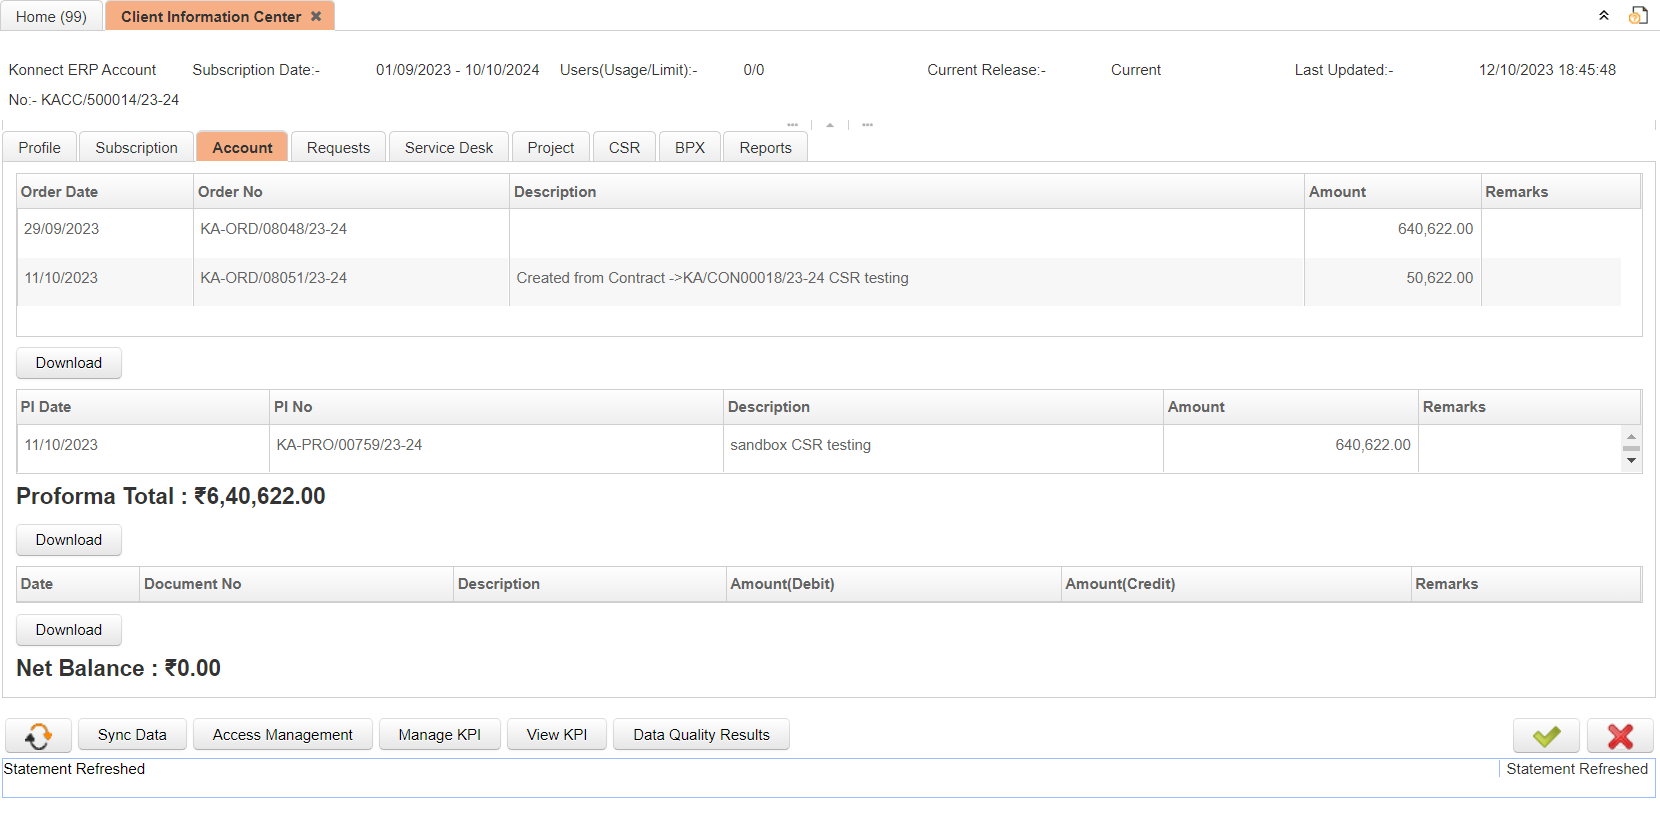Image resolution: width=1660 pixels, height=822 pixels.
Task: Click the refresh arrows icon button
Action: (38, 735)
